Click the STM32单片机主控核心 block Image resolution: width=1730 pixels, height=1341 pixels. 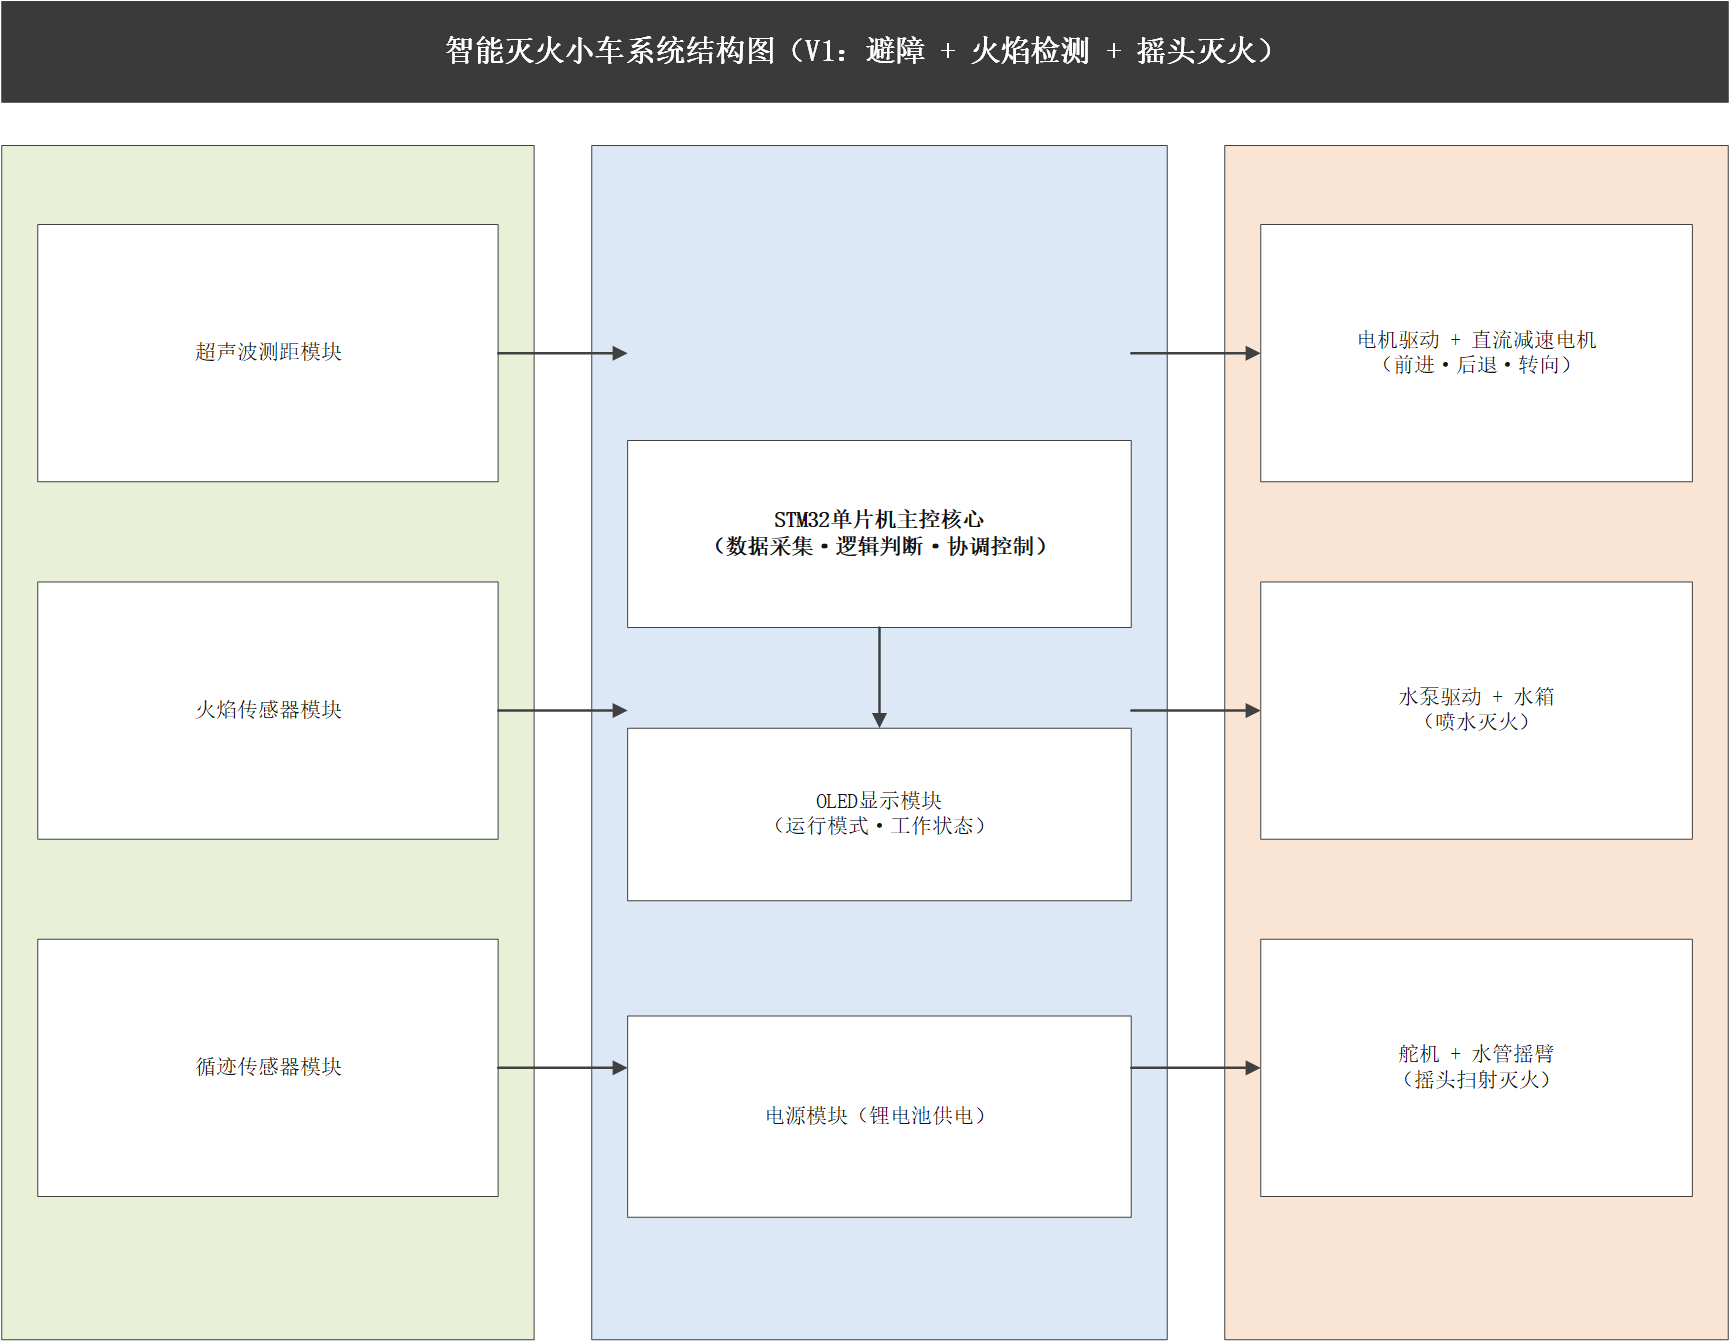879,534
